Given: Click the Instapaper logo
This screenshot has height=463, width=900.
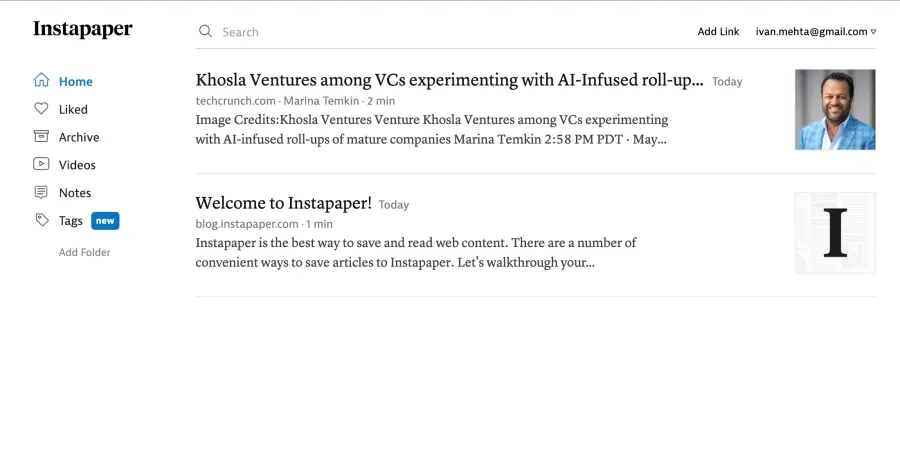Looking at the screenshot, I should (x=83, y=29).
